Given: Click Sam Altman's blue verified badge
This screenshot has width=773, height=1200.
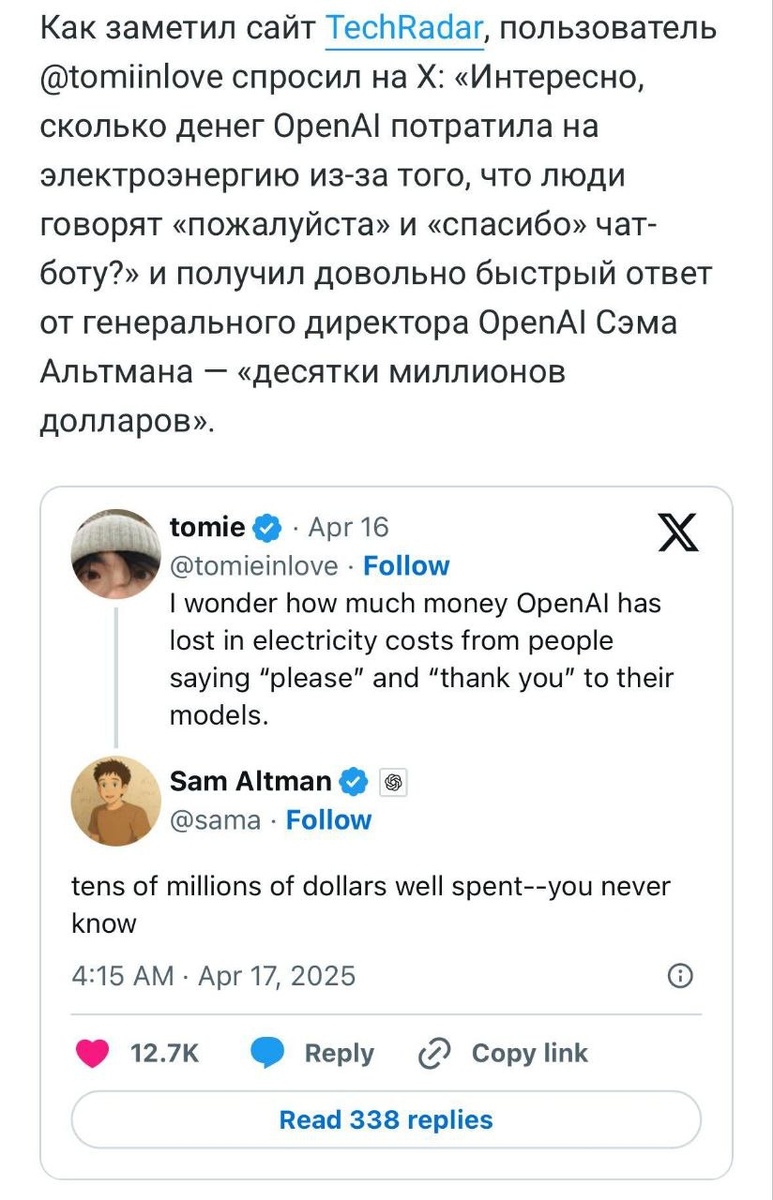Looking at the screenshot, I should (355, 781).
